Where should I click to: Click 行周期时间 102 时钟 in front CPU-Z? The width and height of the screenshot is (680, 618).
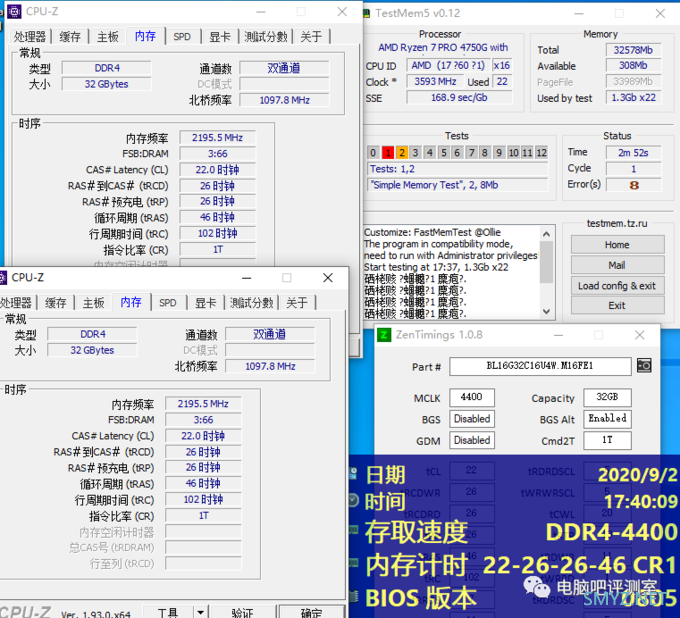tap(203, 500)
